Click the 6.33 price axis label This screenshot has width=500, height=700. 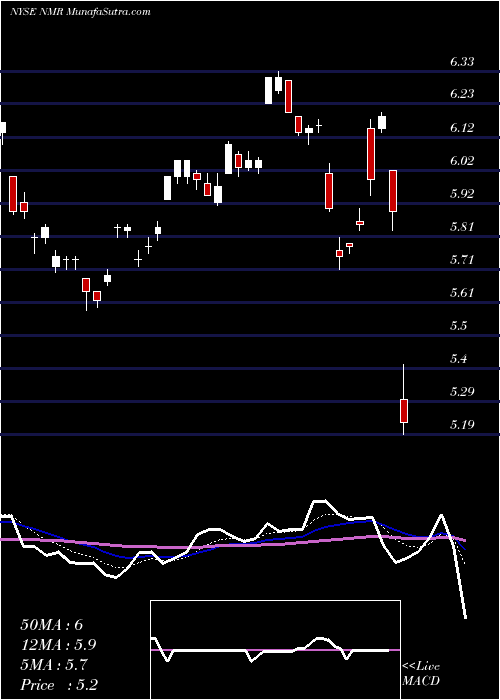[x=462, y=62]
